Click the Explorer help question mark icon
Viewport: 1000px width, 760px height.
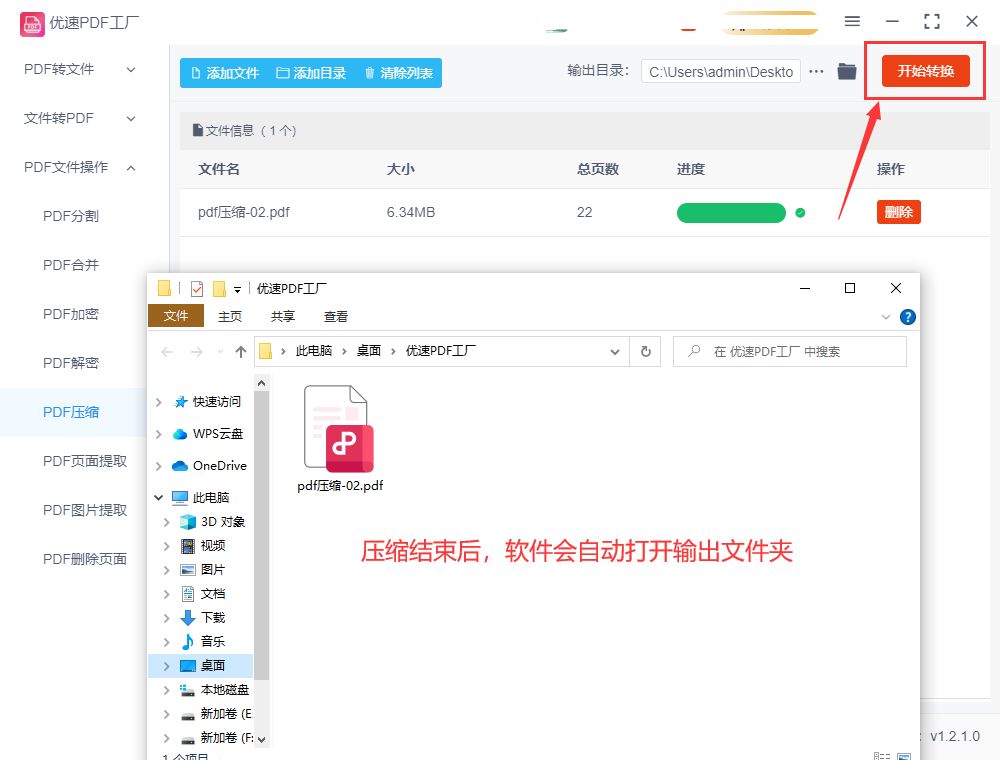tap(908, 317)
